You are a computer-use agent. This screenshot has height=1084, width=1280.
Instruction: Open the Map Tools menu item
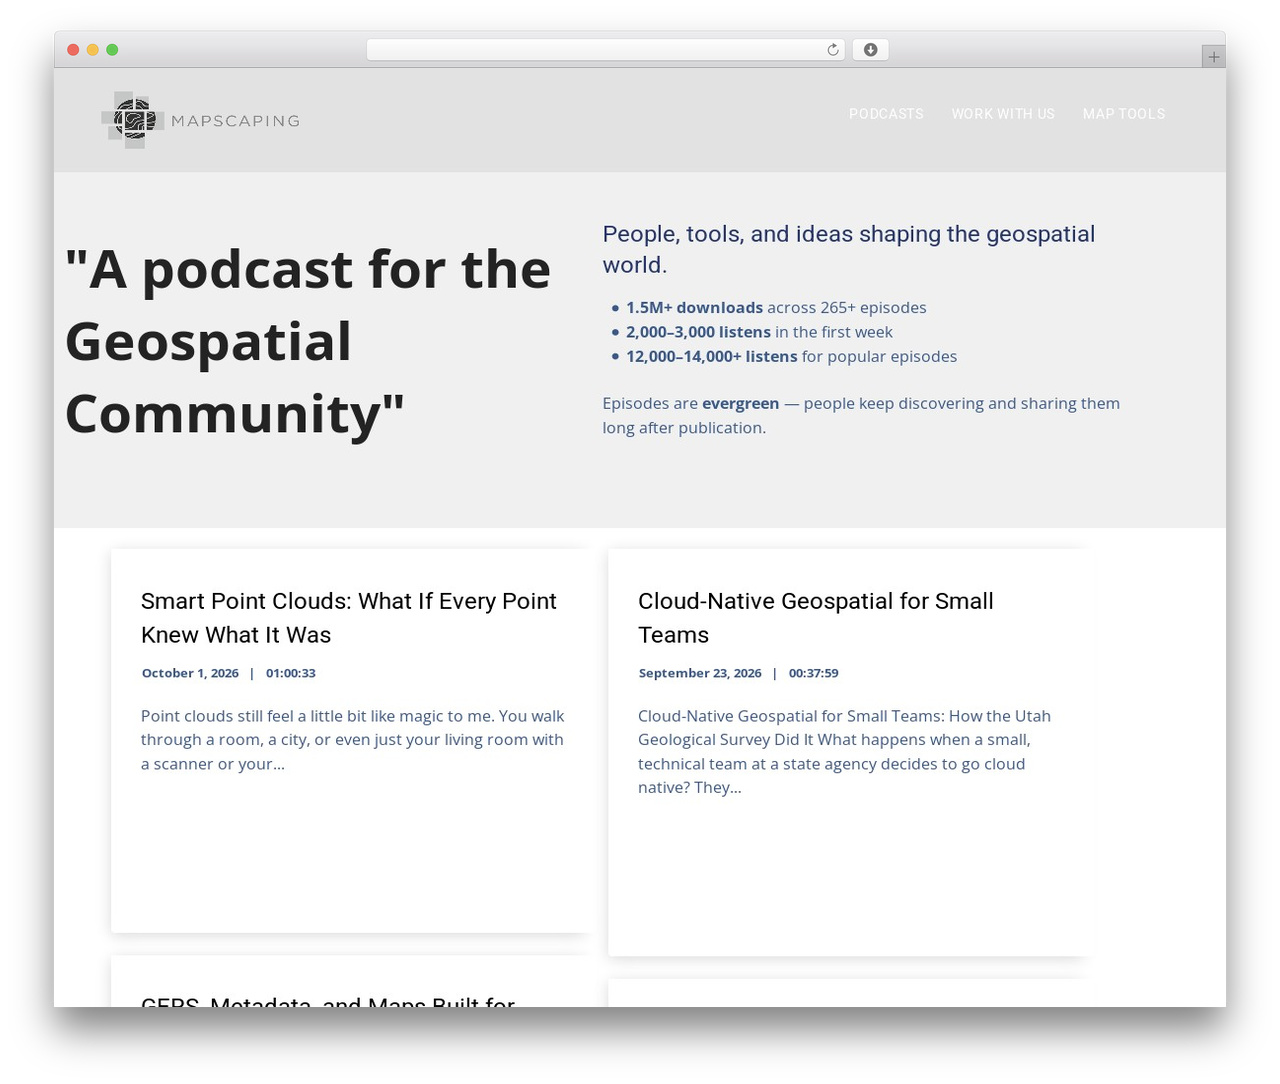(x=1124, y=114)
